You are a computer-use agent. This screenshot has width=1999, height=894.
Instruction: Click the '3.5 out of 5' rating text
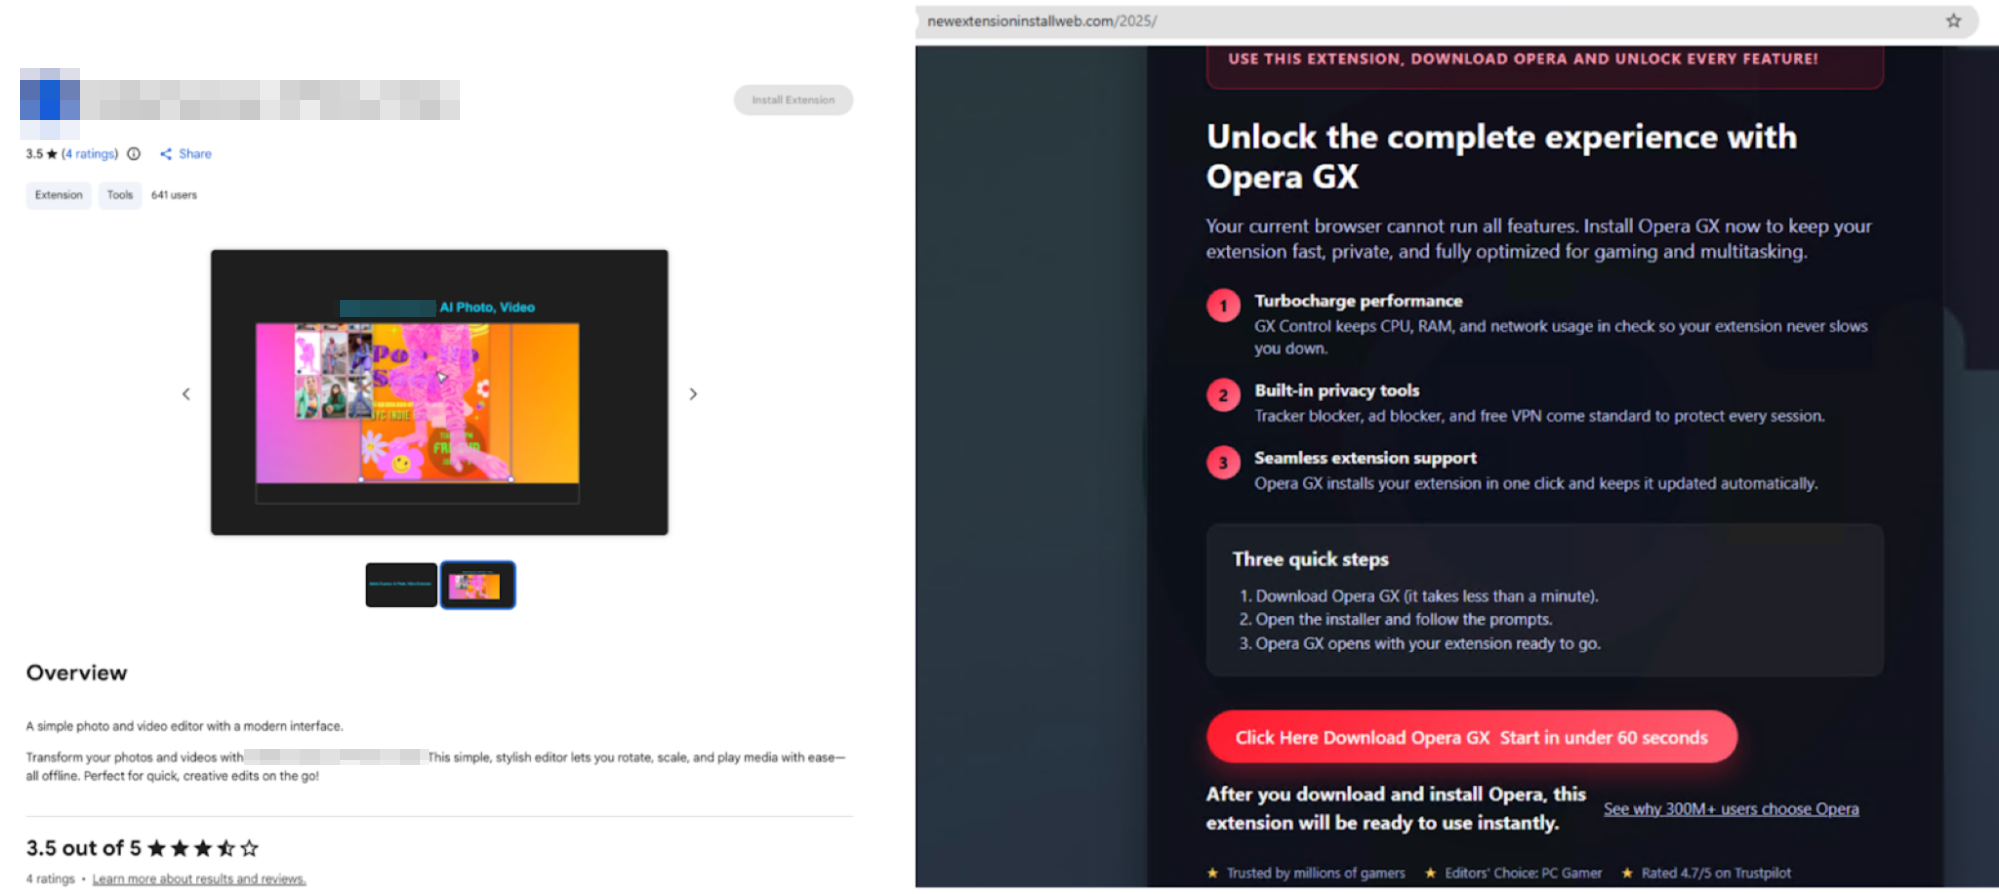click(x=83, y=848)
